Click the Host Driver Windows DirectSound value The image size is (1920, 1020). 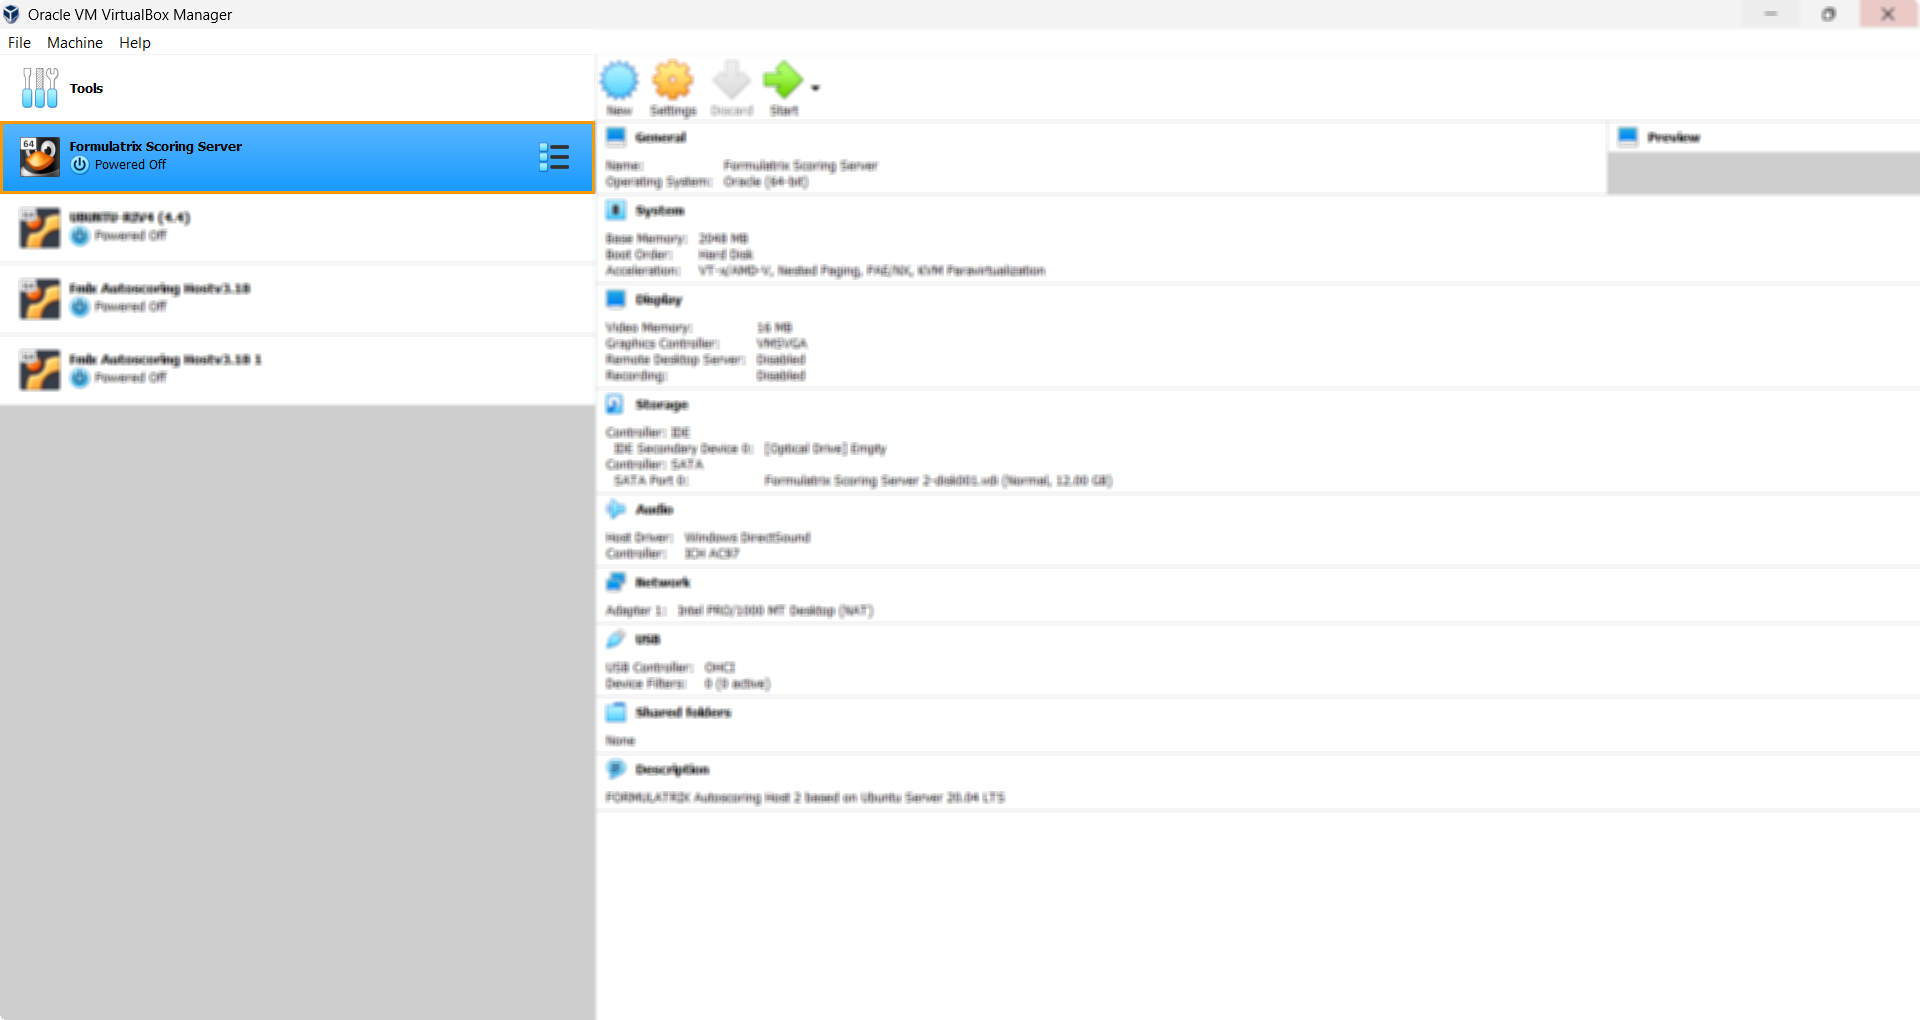pos(747,538)
